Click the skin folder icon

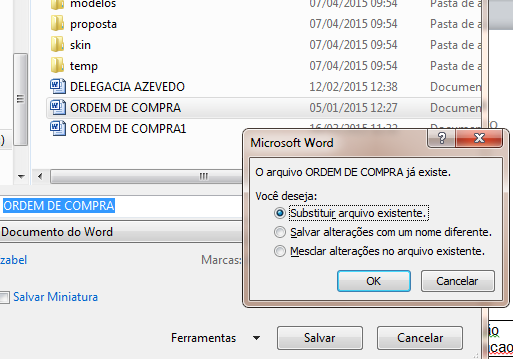57,45
